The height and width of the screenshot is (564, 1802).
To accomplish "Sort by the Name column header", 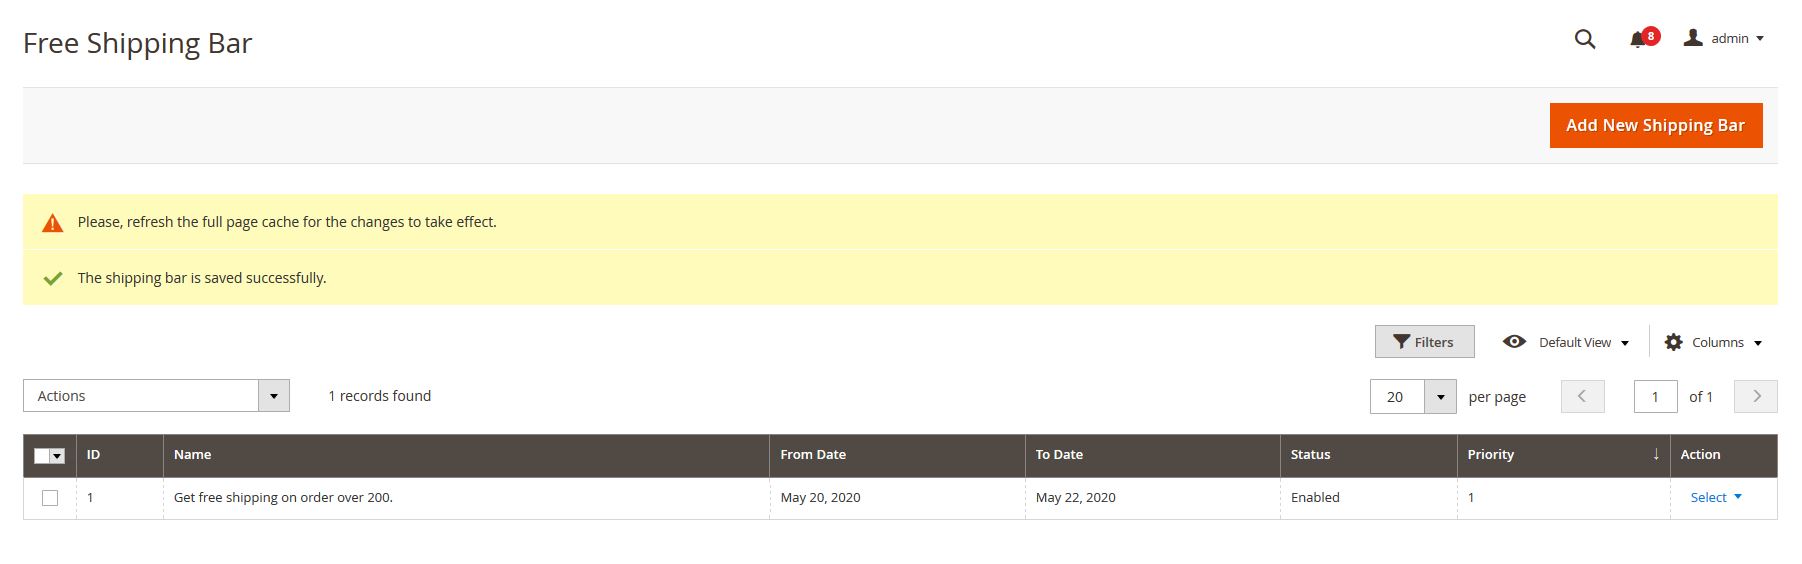I will click(x=192, y=454).
